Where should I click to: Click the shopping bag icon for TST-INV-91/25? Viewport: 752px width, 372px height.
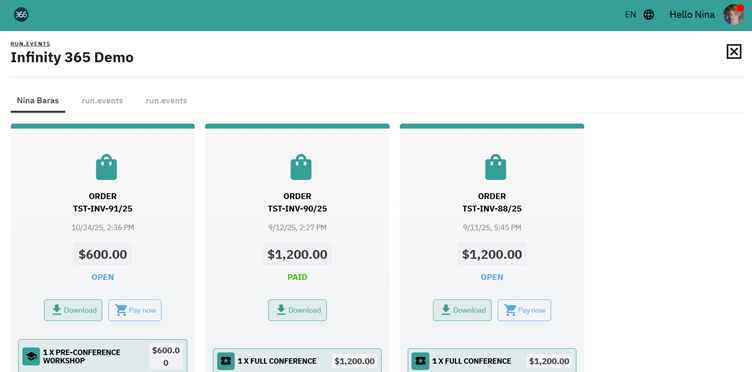pos(106,167)
